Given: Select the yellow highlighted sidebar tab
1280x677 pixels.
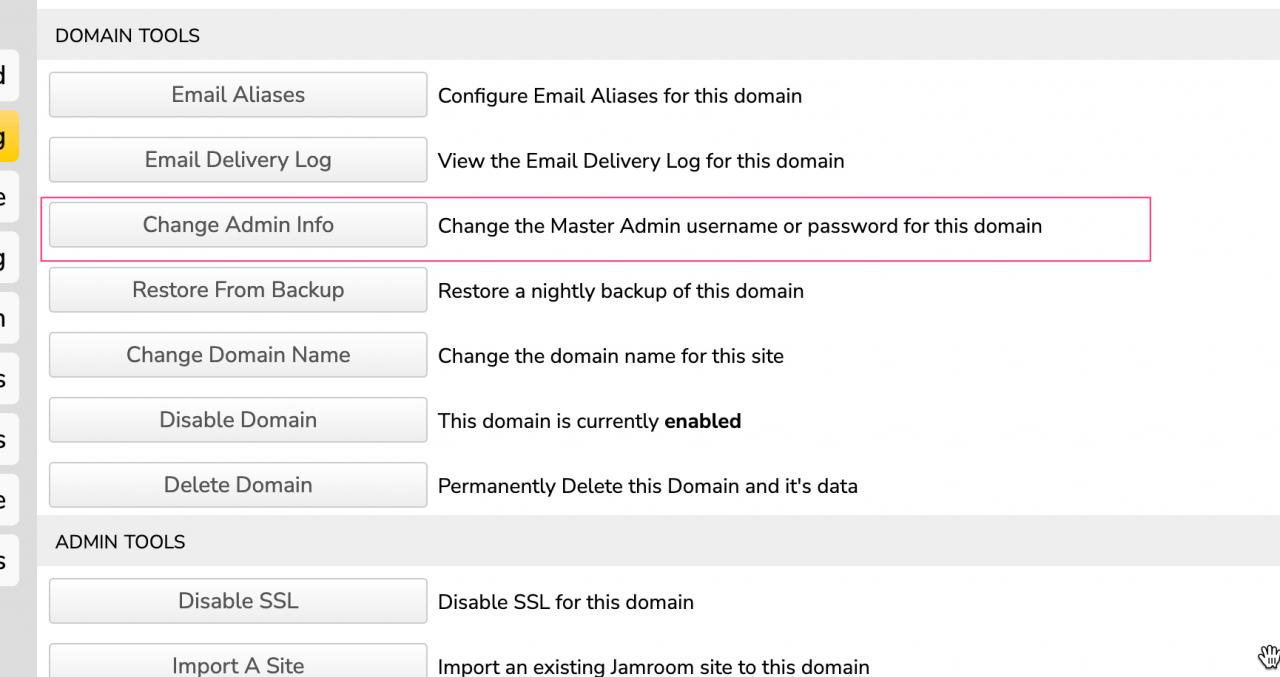Looking at the screenshot, I should [7, 137].
